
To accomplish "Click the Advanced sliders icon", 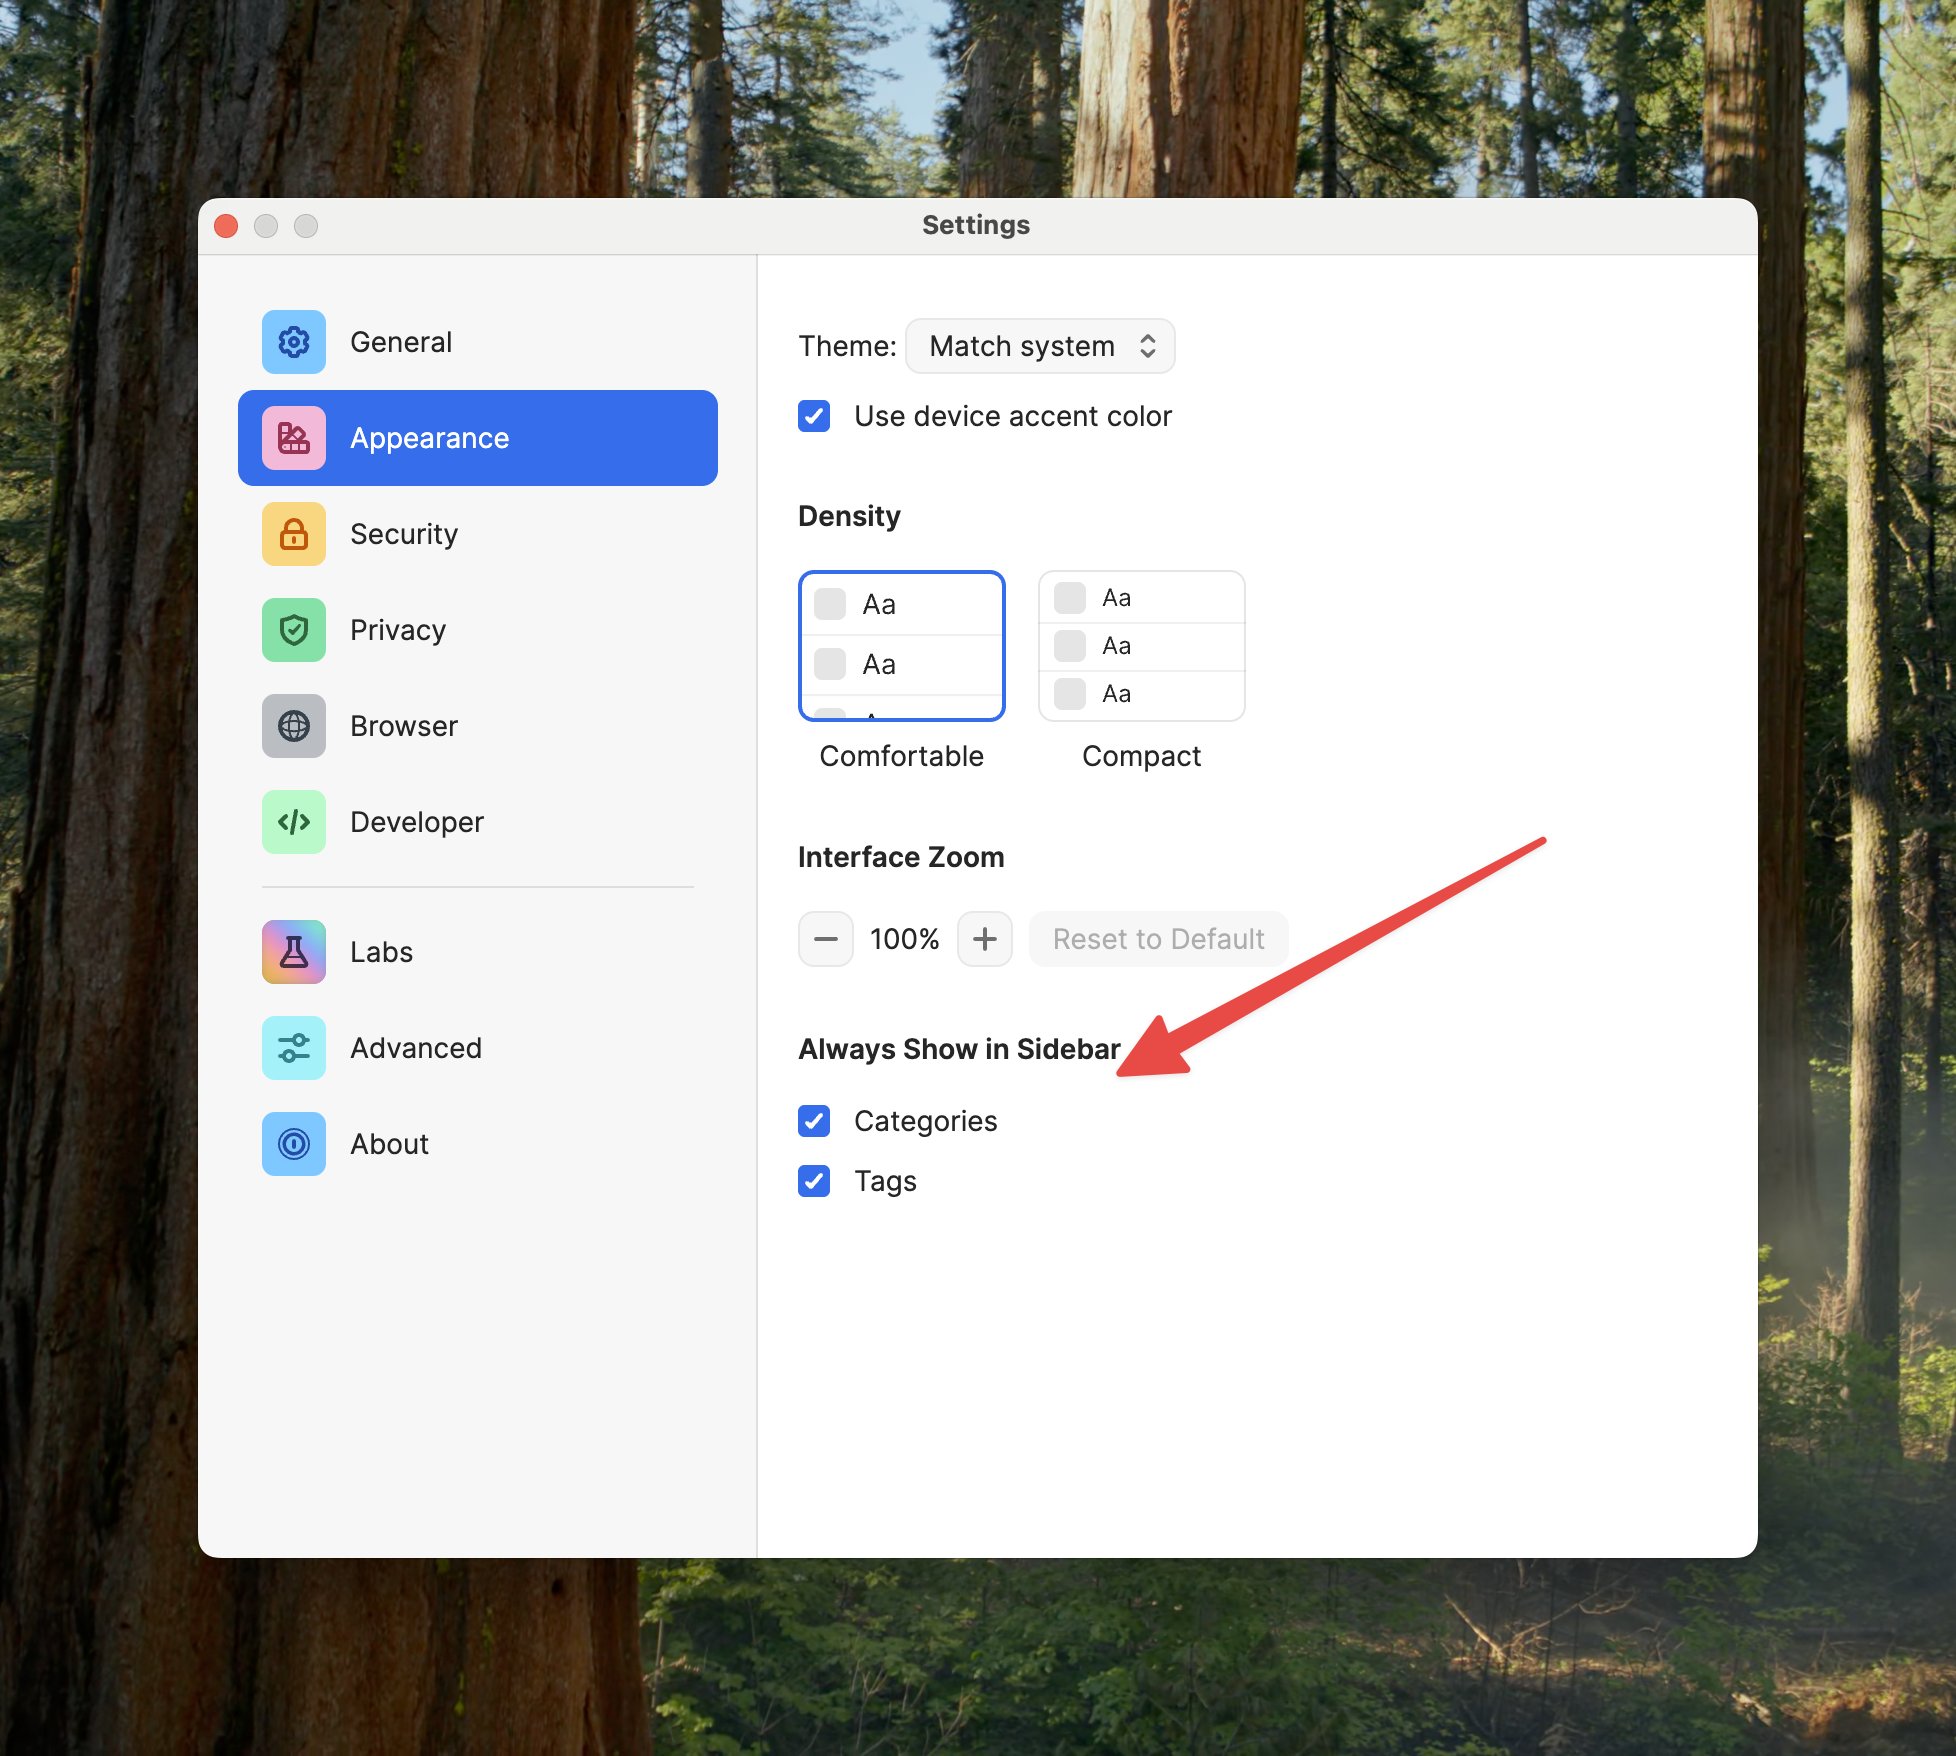I will click(293, 1048).
